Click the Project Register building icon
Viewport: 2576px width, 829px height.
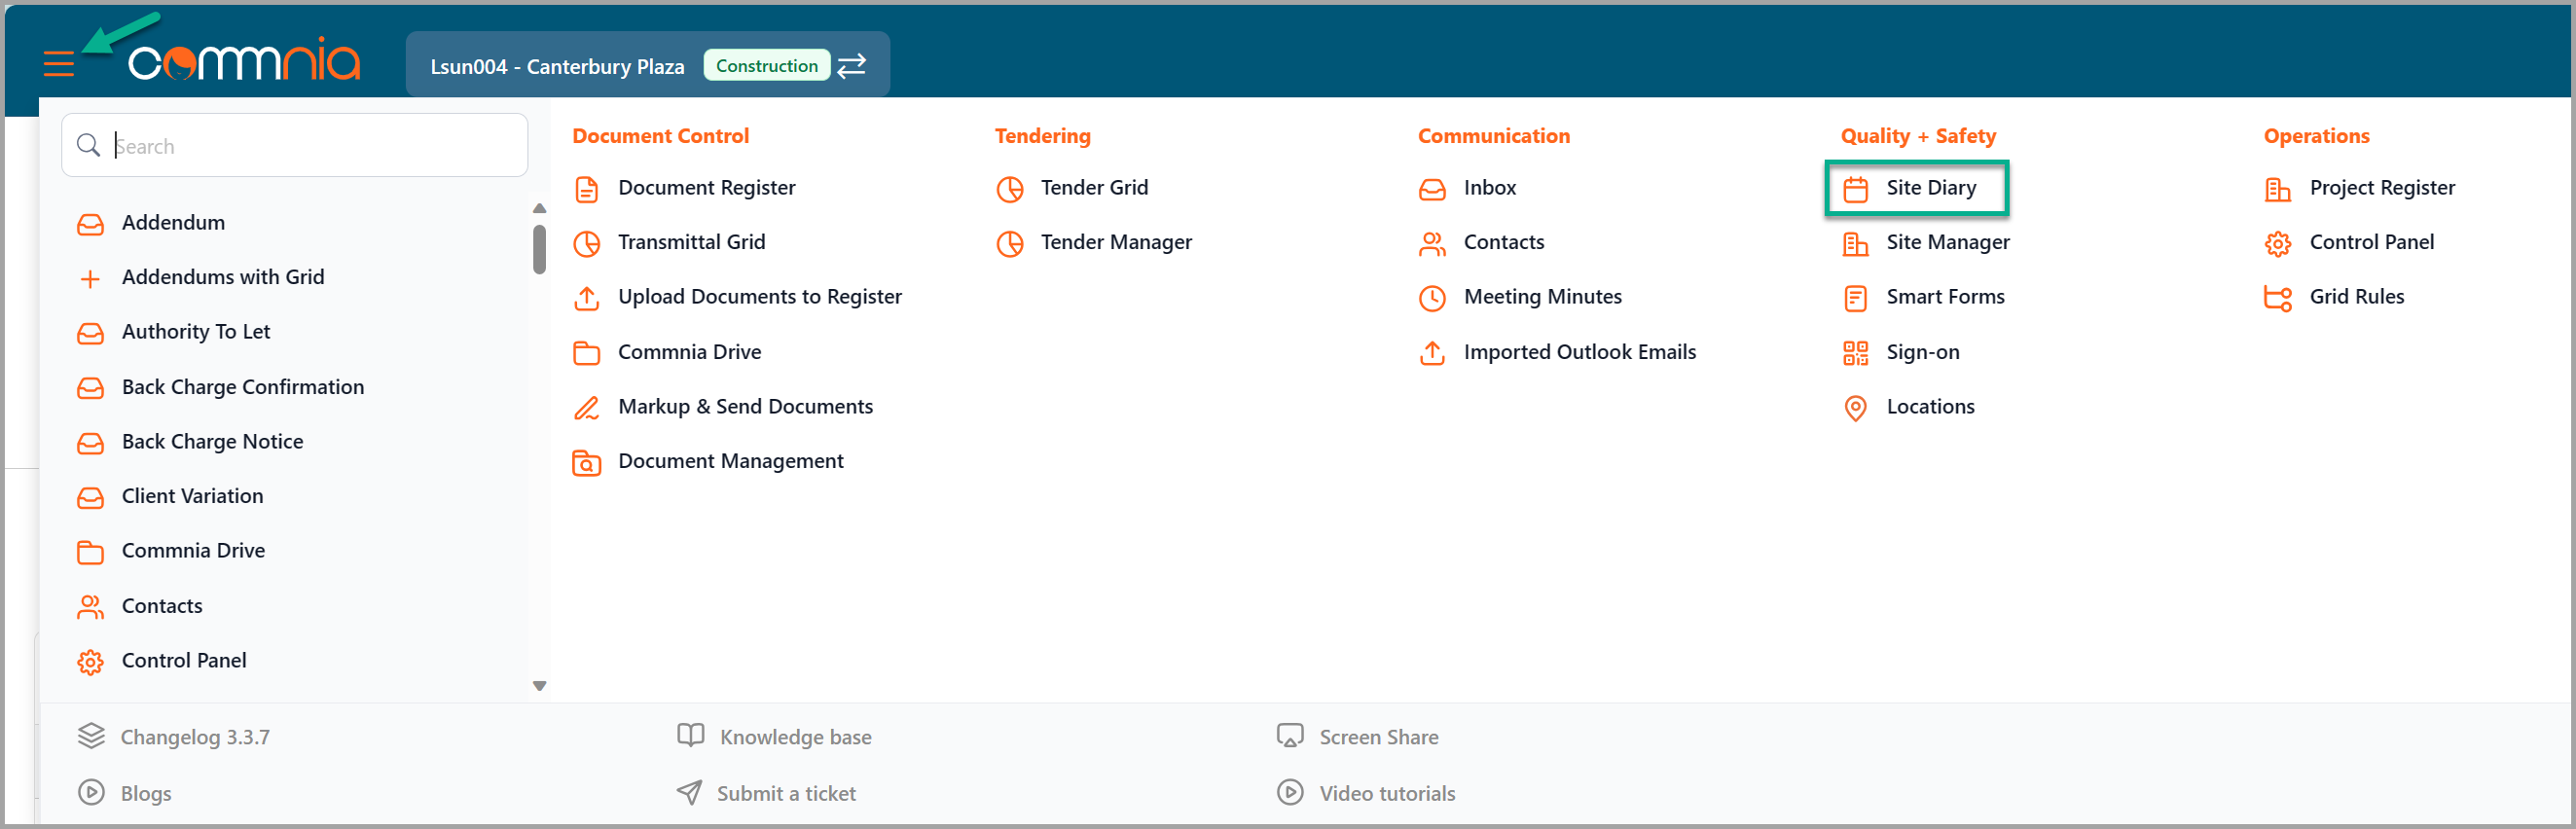click(2279, 189)
